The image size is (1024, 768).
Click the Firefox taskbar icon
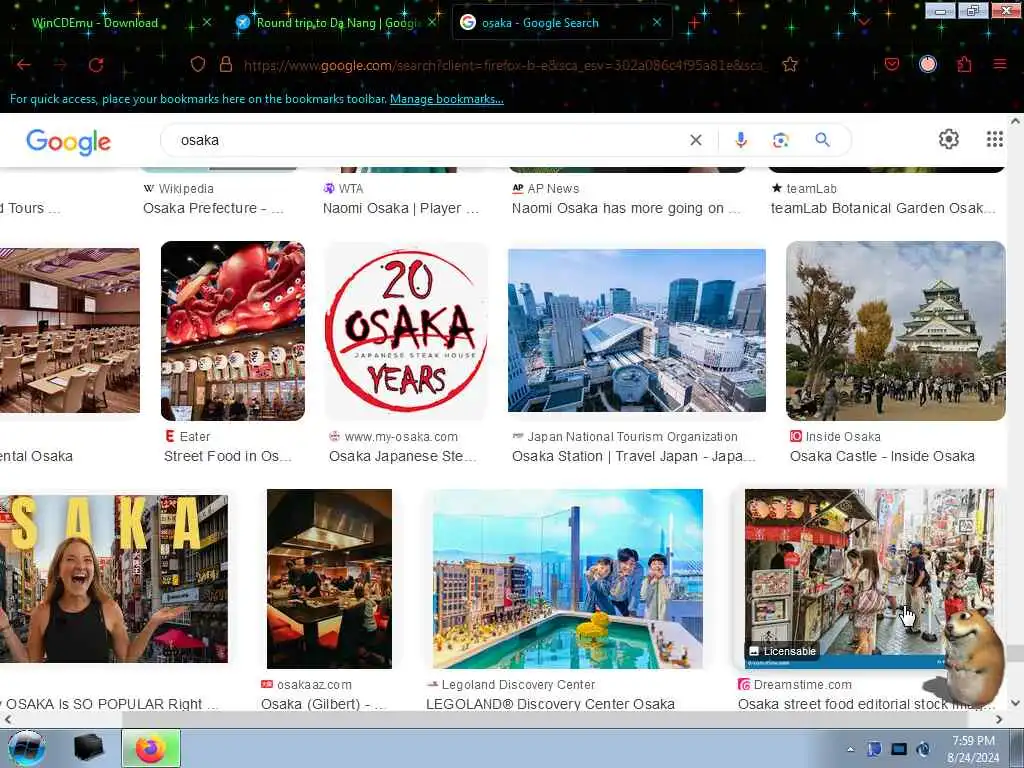click(150, 748)
